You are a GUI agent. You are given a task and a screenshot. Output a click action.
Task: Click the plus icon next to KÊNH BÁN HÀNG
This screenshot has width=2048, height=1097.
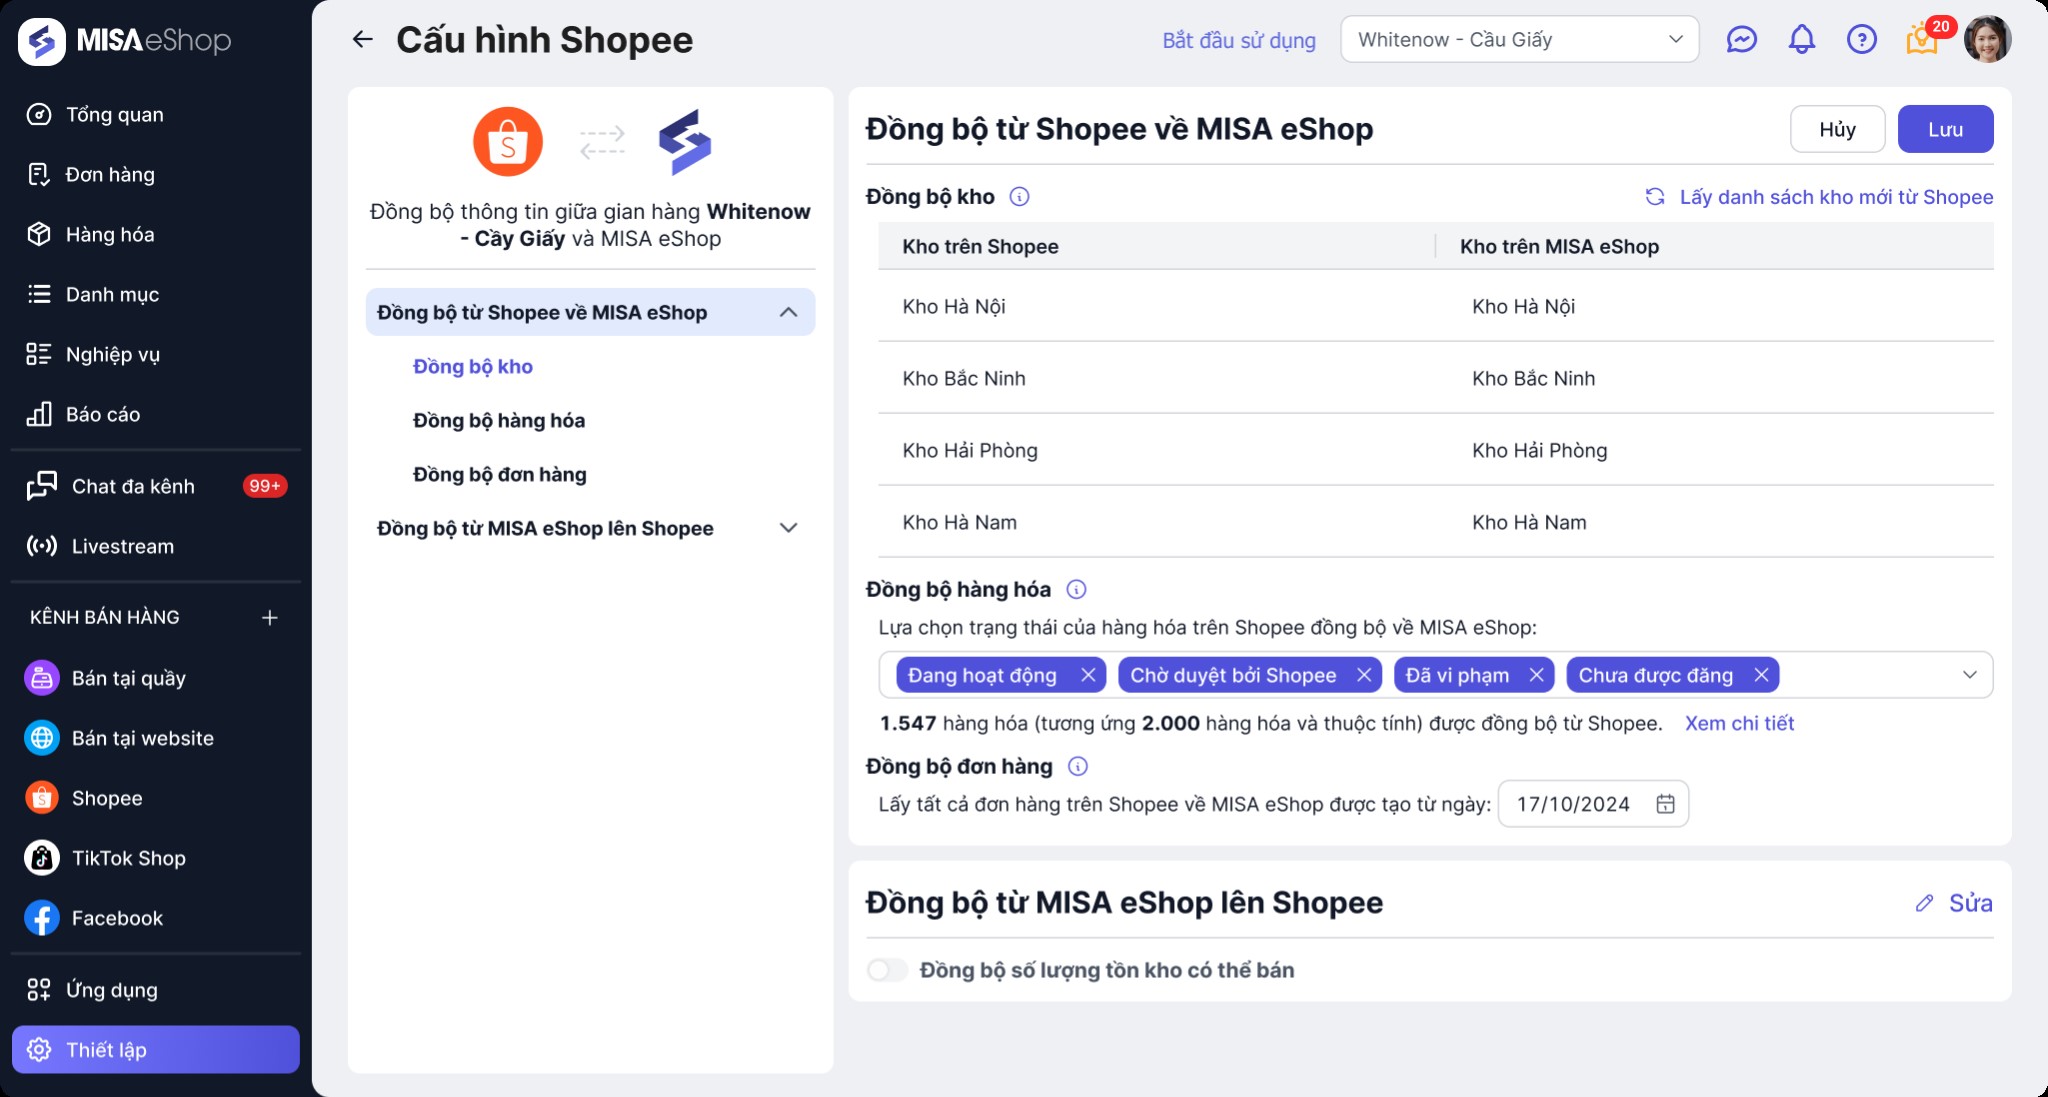tap(269, 618)
